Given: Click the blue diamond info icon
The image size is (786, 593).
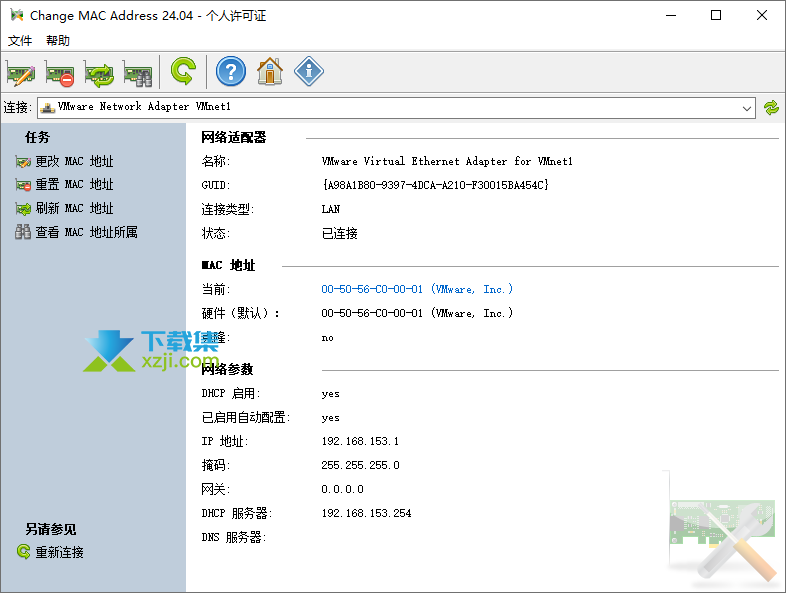Looking at the screenshot, I should pos(309,71).
